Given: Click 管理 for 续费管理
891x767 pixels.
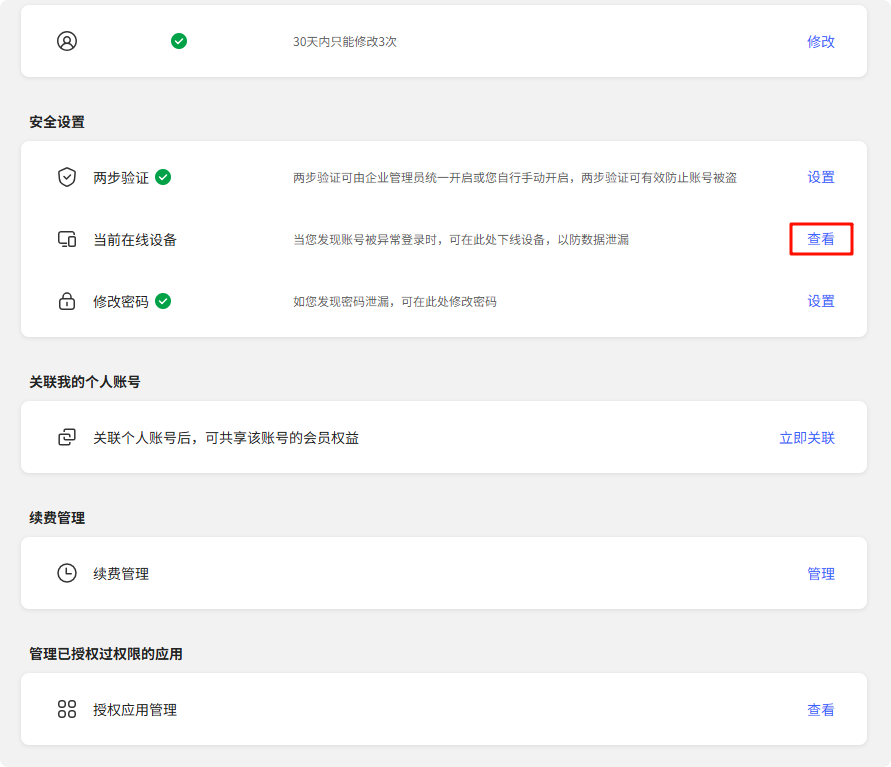Looking at the screenshot, I should click(x=821, y=574).
